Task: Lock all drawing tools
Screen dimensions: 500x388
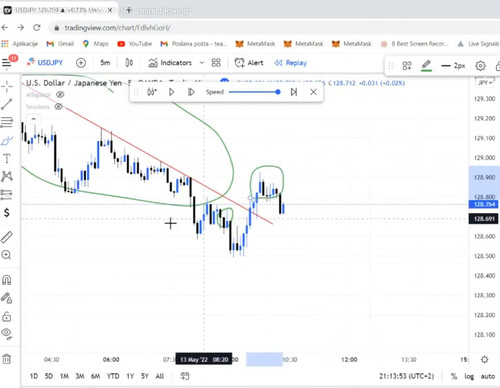Action: pos(7,316)
